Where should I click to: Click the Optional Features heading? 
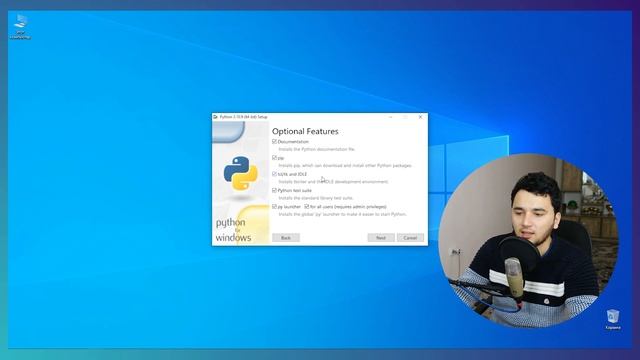click(305, 131)
